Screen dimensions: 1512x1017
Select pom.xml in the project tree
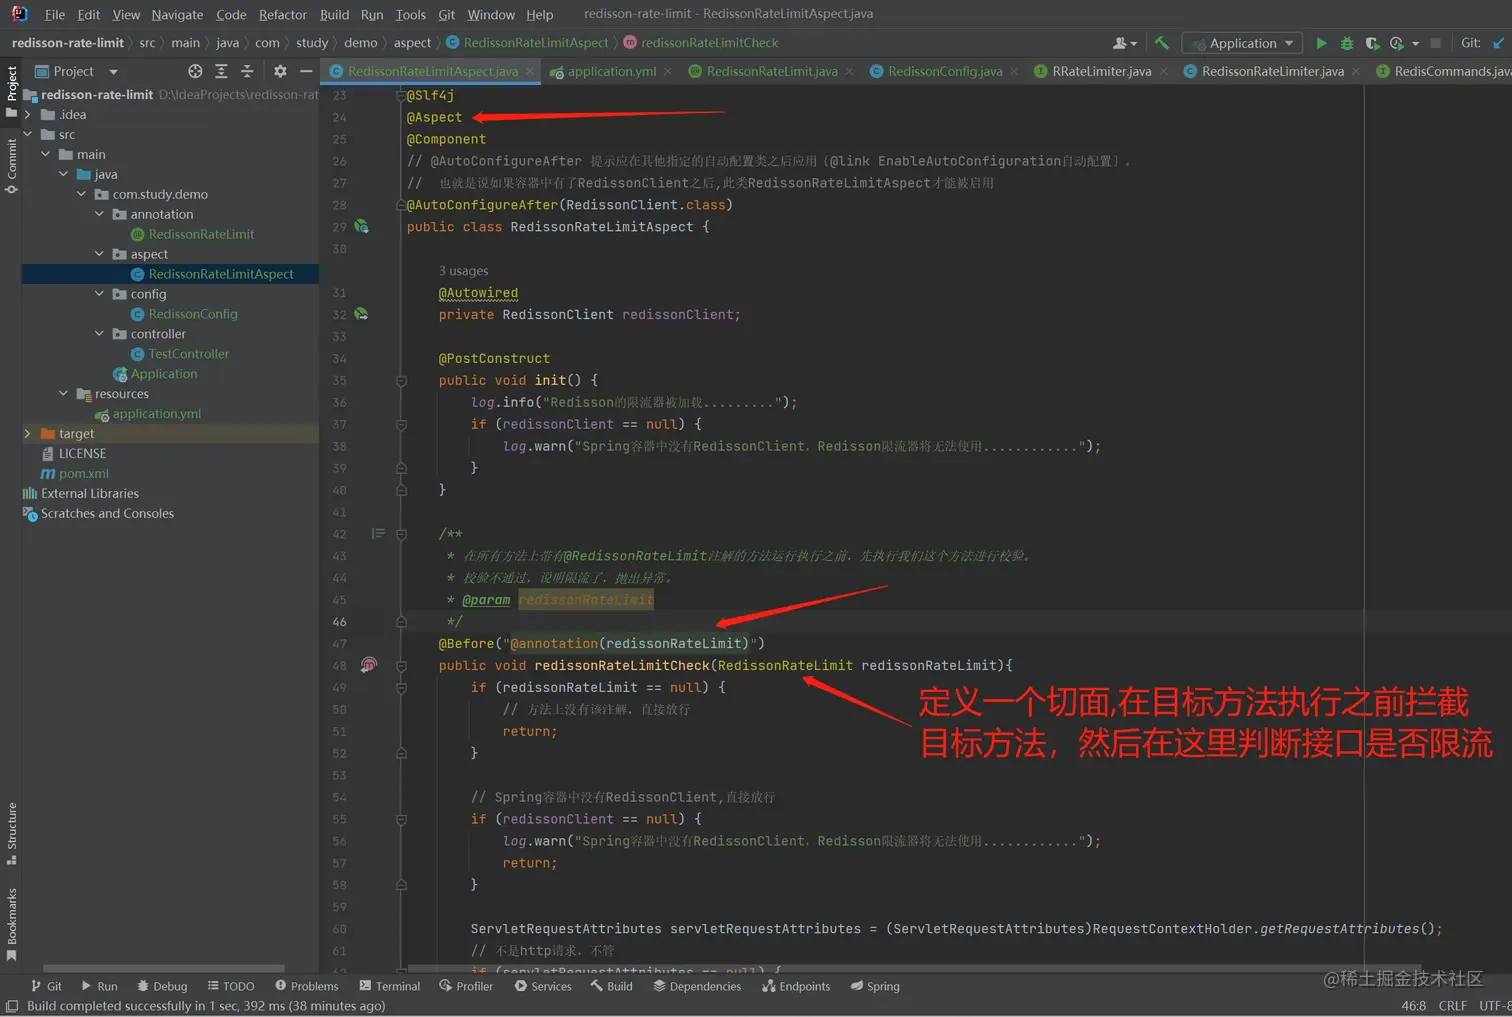83,474
